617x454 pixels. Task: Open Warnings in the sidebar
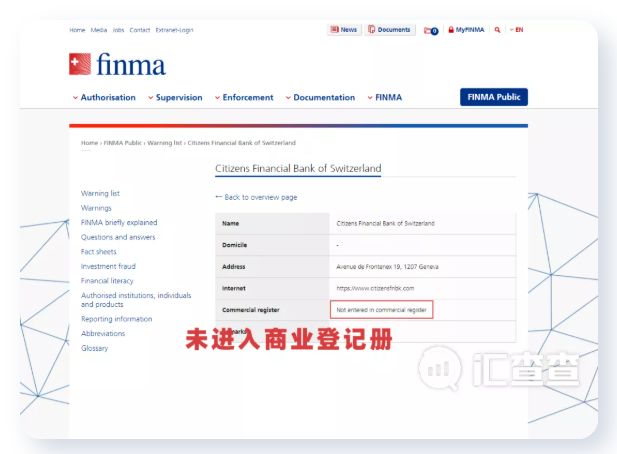(96, 208)
